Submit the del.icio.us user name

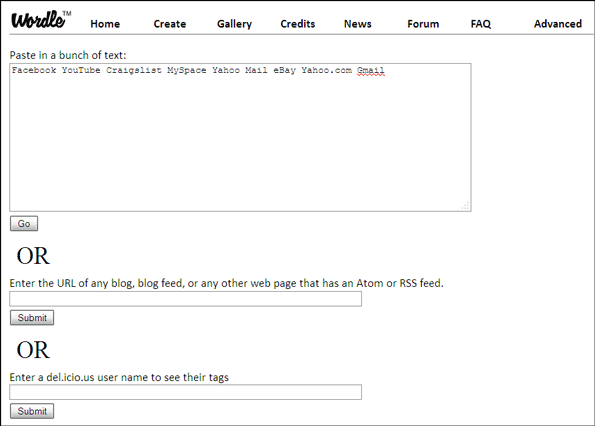[32, 411]
